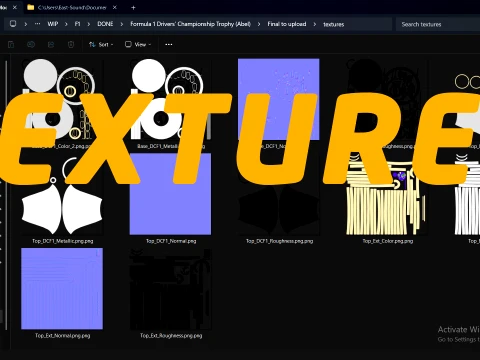This screenshot has width=480, height=360.
Task: Close the first File Explorer tab
Action: (x=15, y=7)
